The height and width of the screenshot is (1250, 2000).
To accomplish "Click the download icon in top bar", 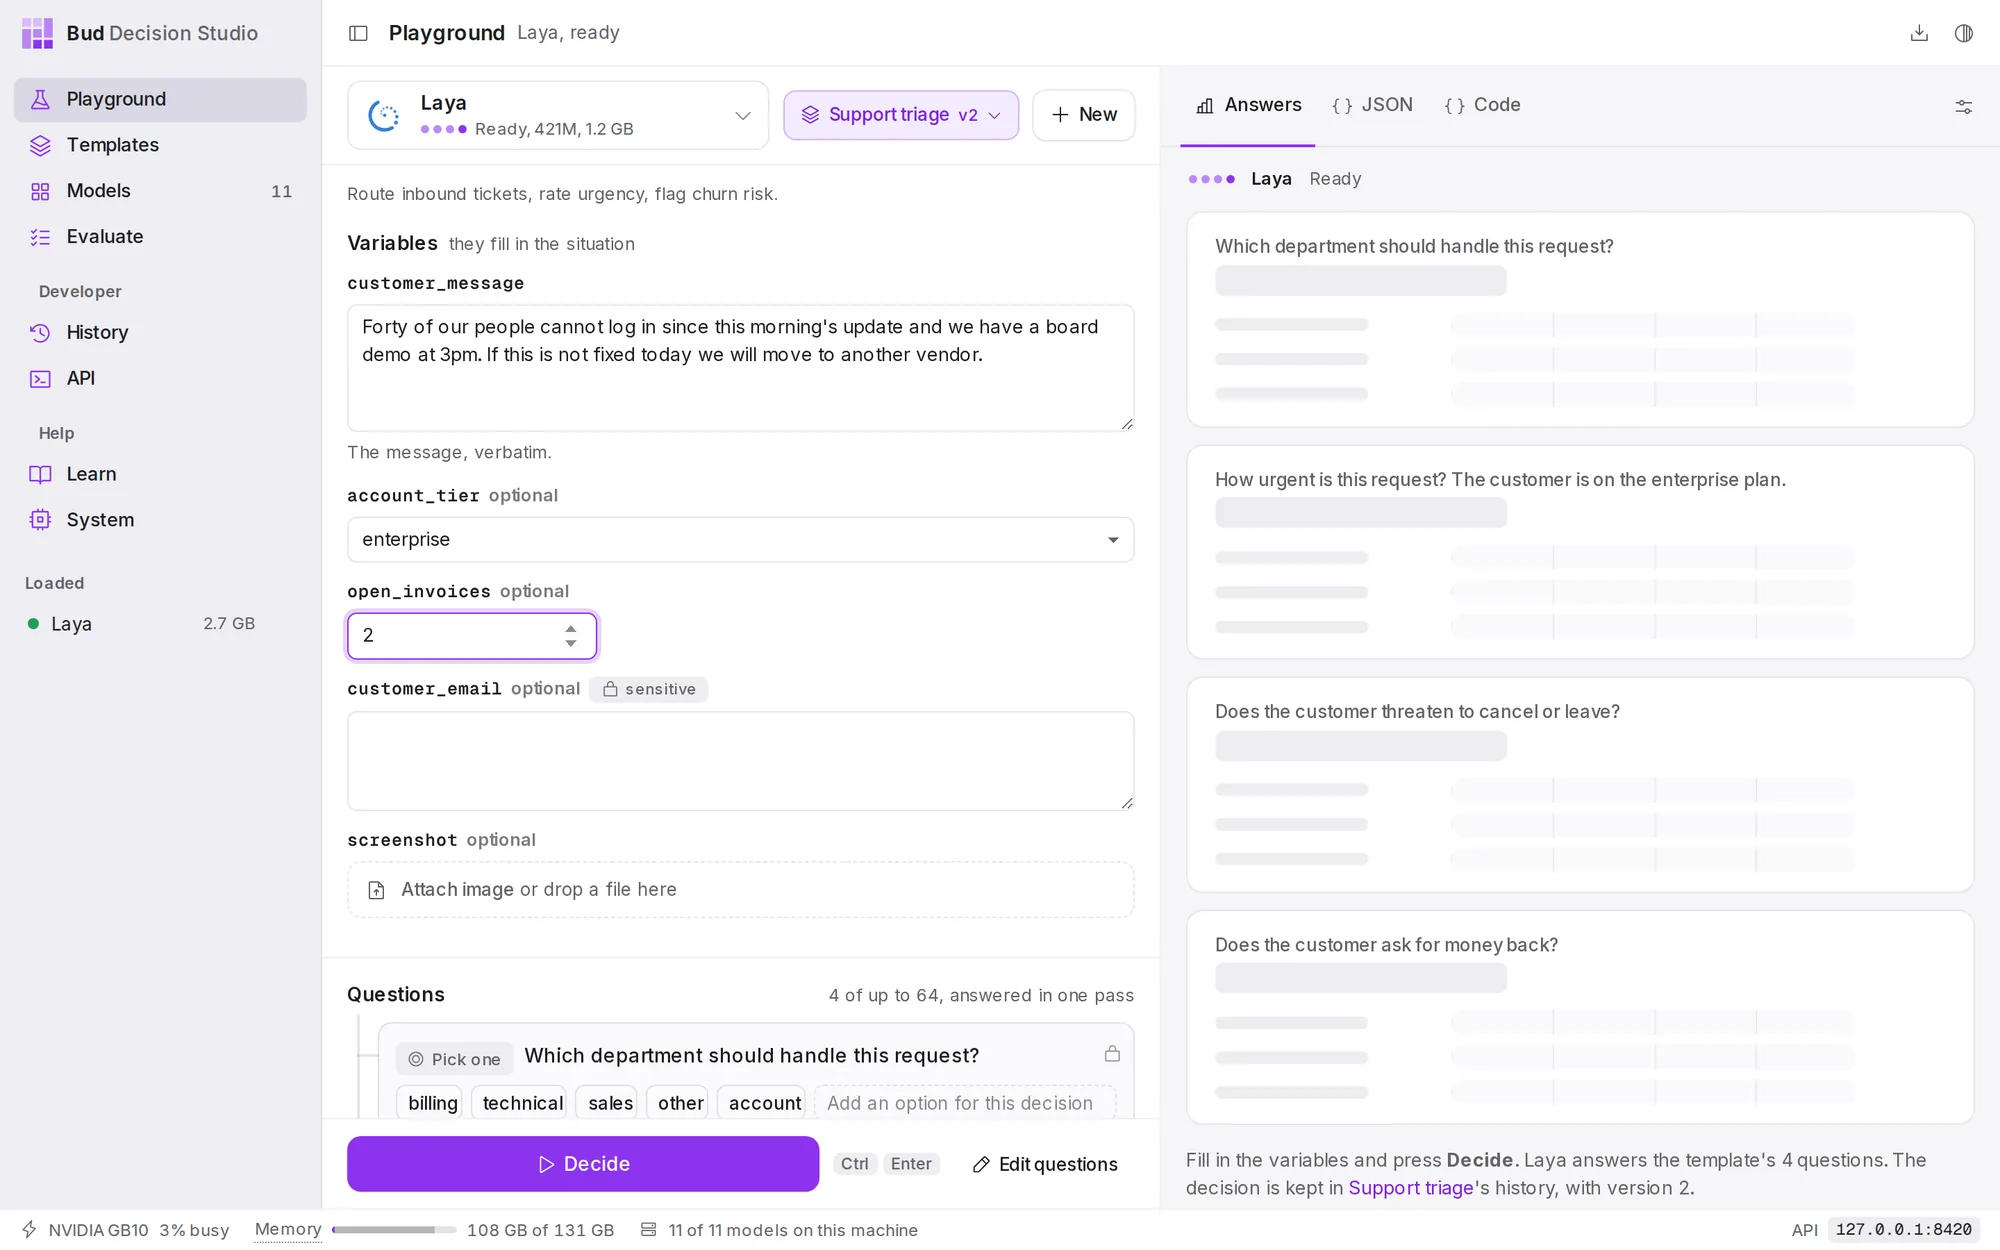I will [x=1919, y=33].
